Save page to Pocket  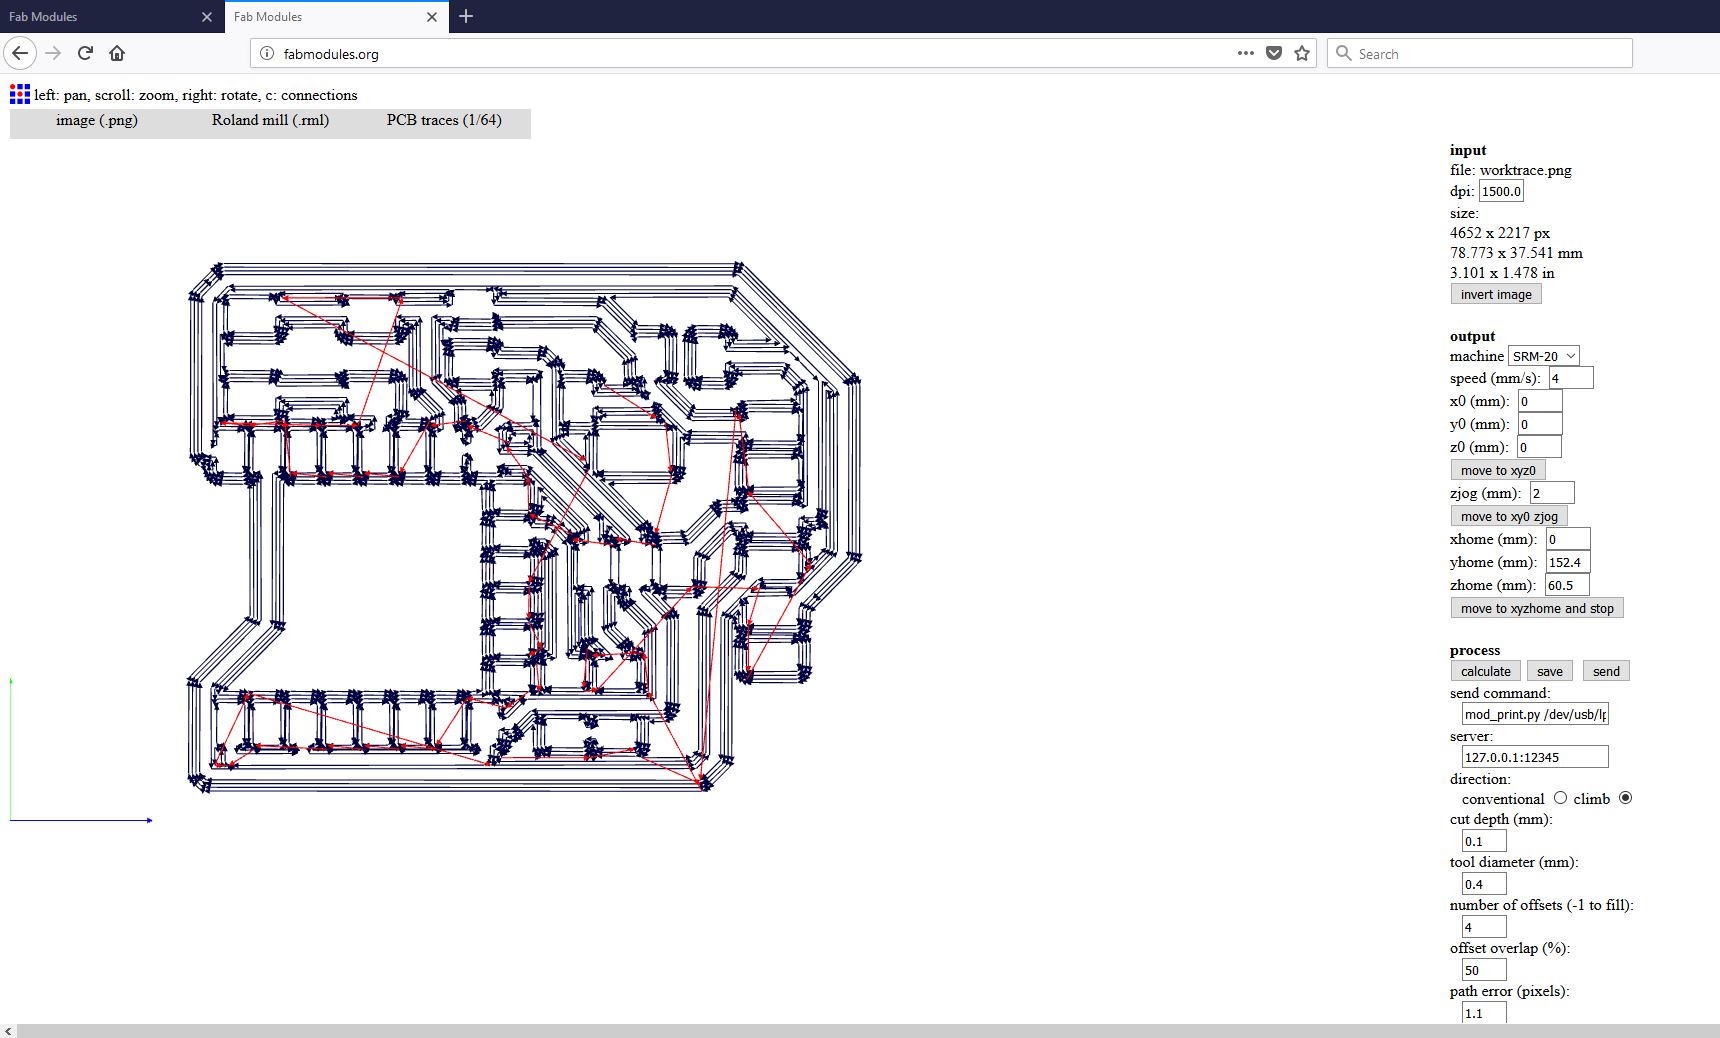coord(1274,53)
